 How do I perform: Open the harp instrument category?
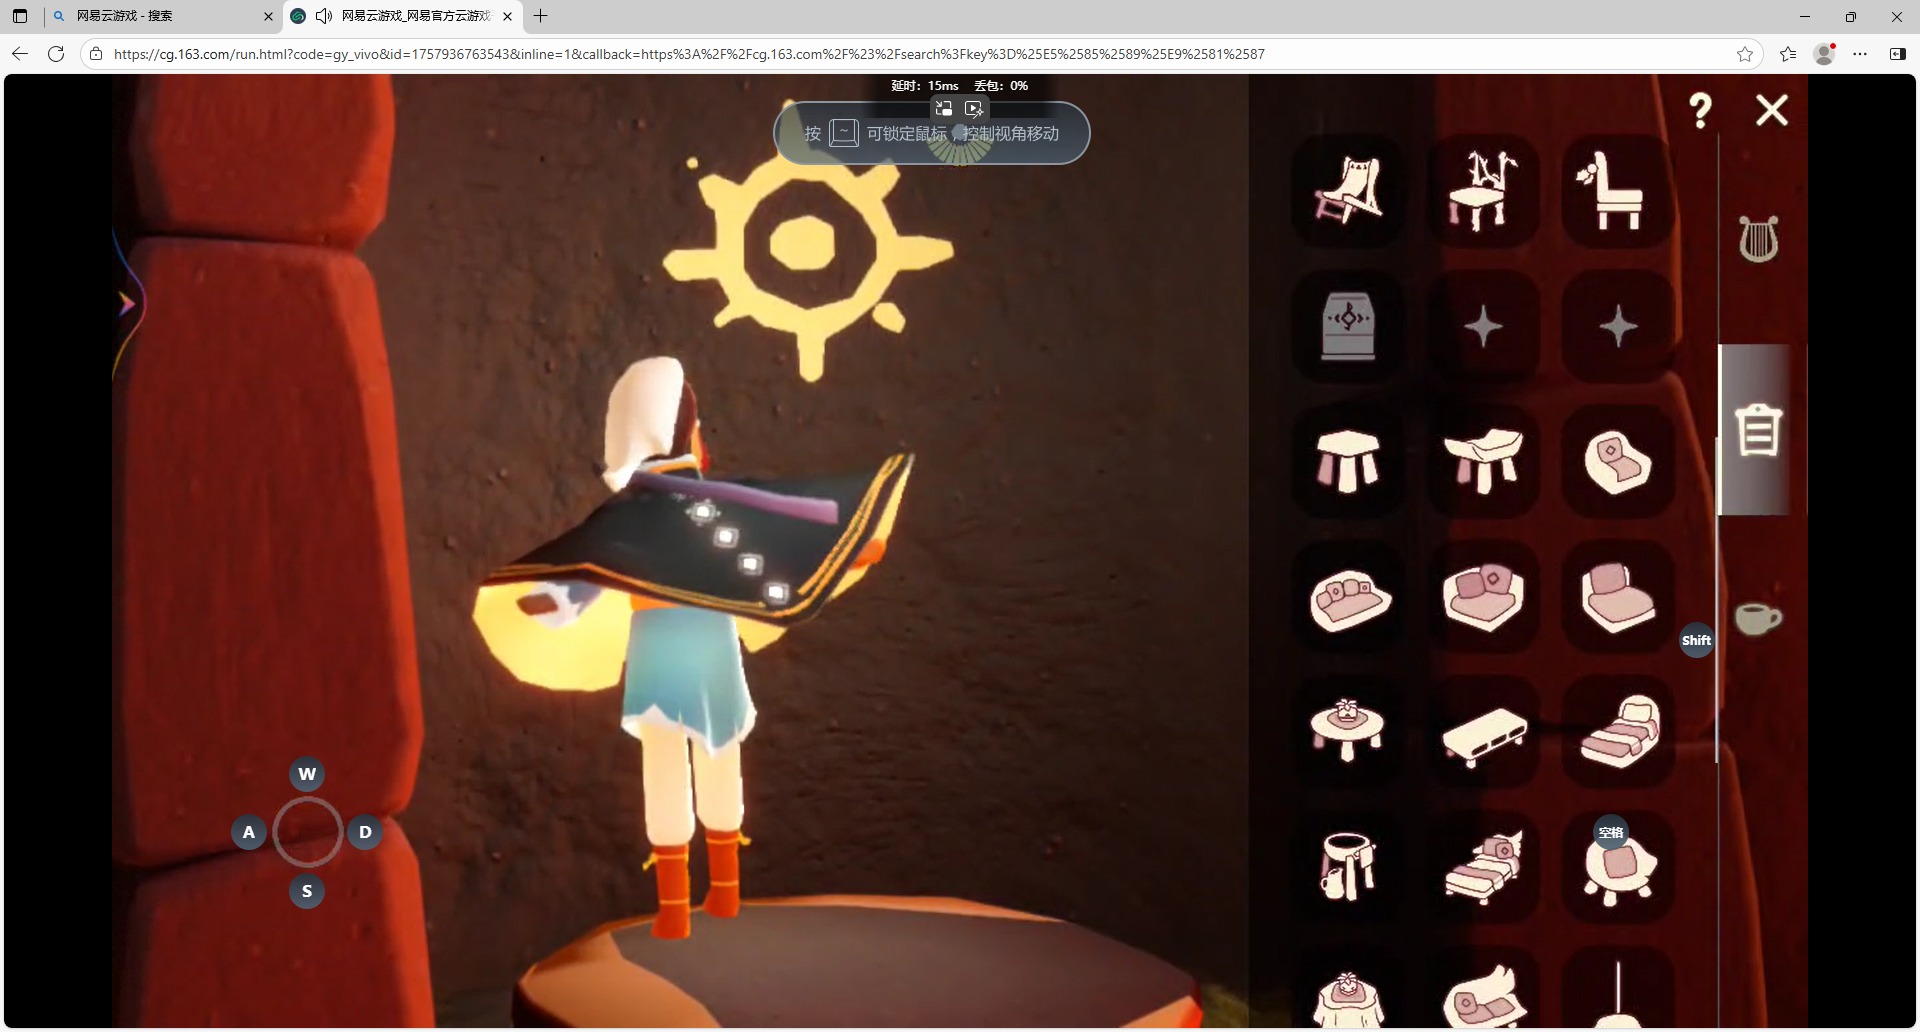point(1758,239)
